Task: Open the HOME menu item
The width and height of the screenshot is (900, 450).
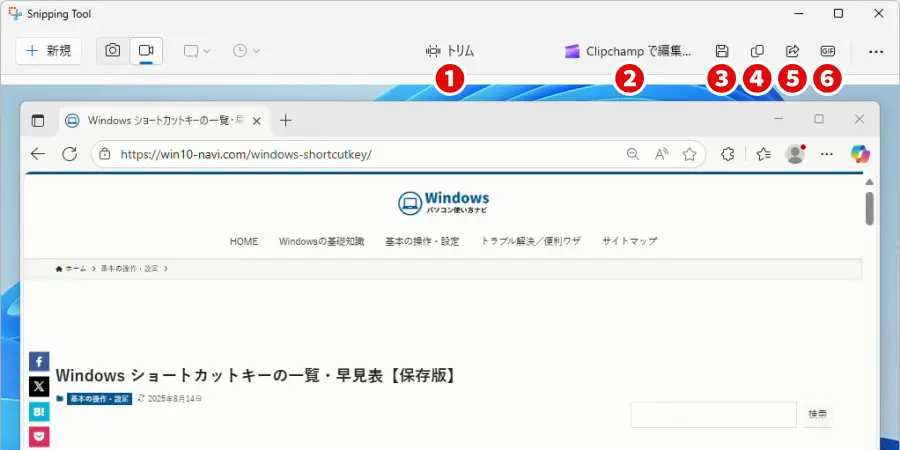Action: 244,241
